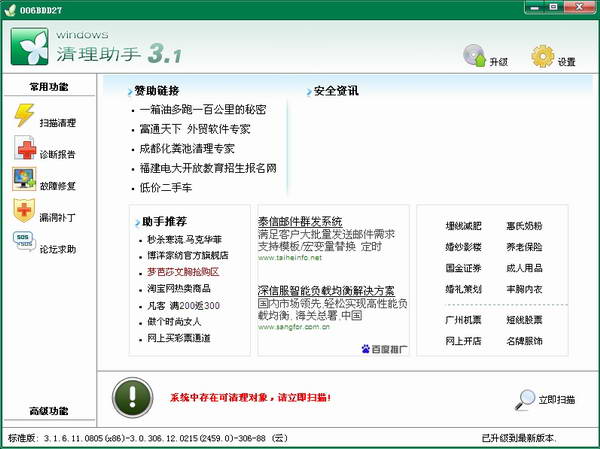Open the 广州机票 link
The width and height of the screenshot is (600, 449).
pyautogui.click(x=463, y=320)
